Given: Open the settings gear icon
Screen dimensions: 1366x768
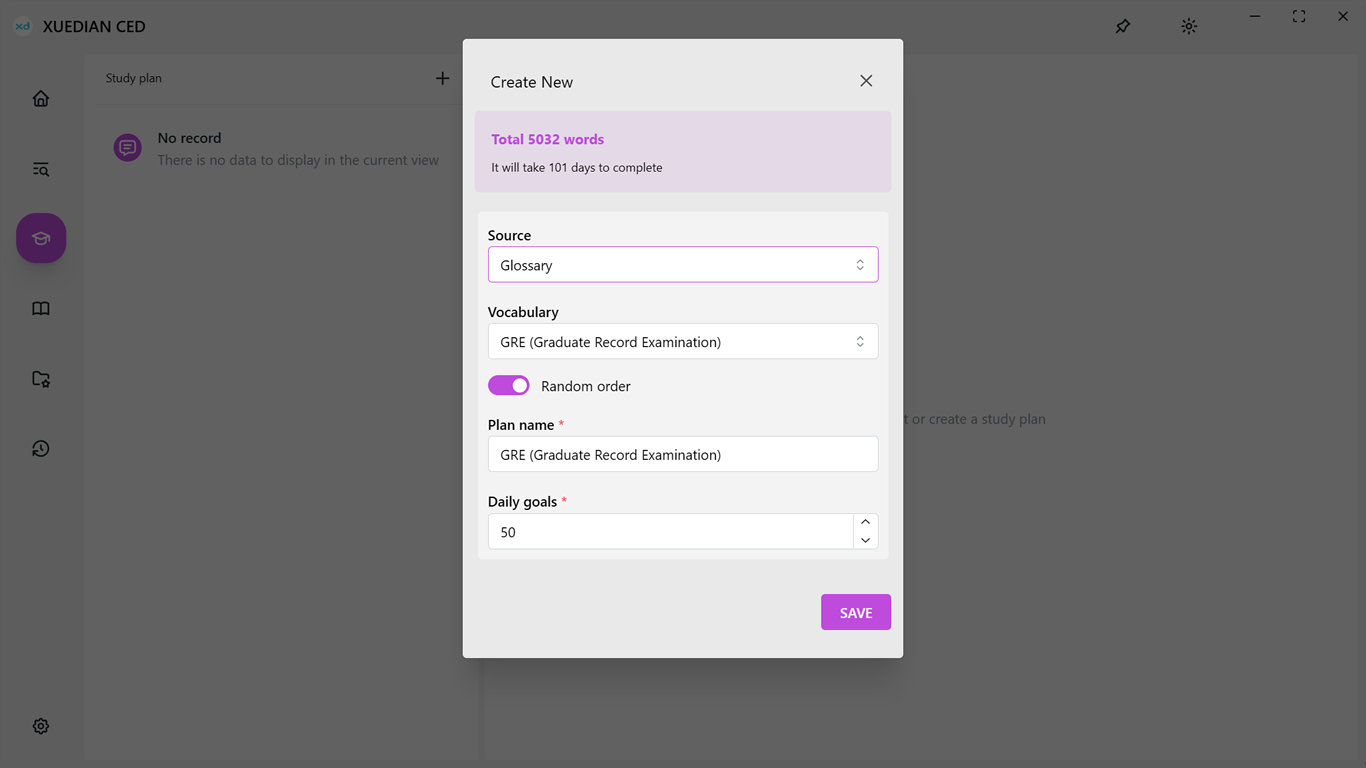Looking at the screenshot, I should (x=41, y=726).
